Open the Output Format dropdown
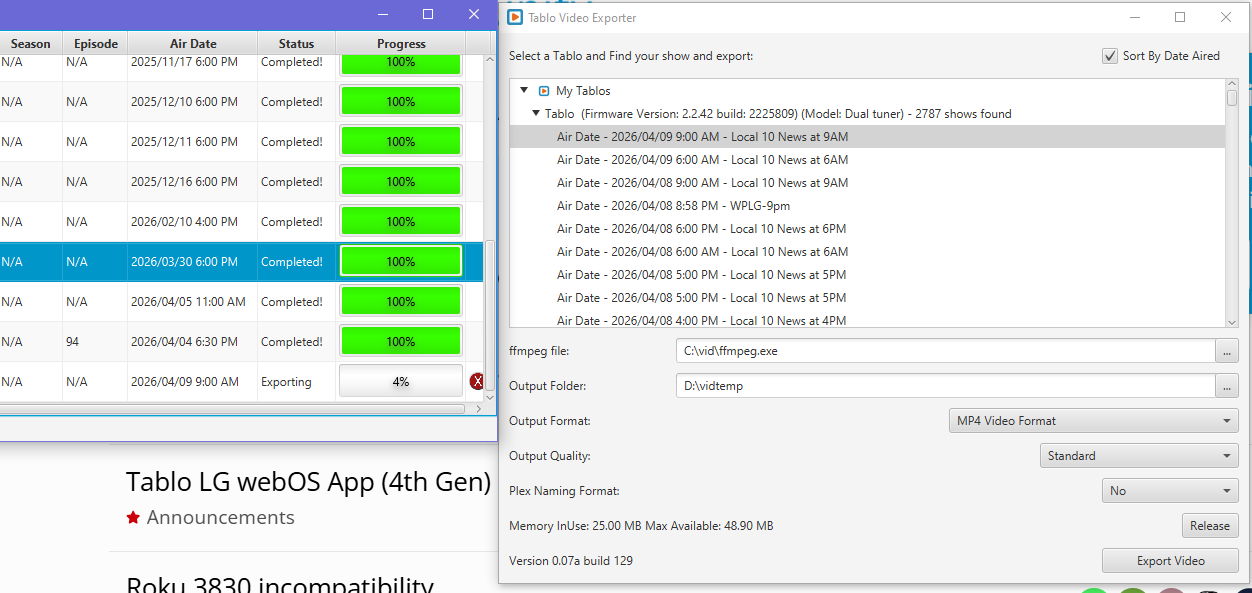 pyautogui.click(x=1092, y=421)
